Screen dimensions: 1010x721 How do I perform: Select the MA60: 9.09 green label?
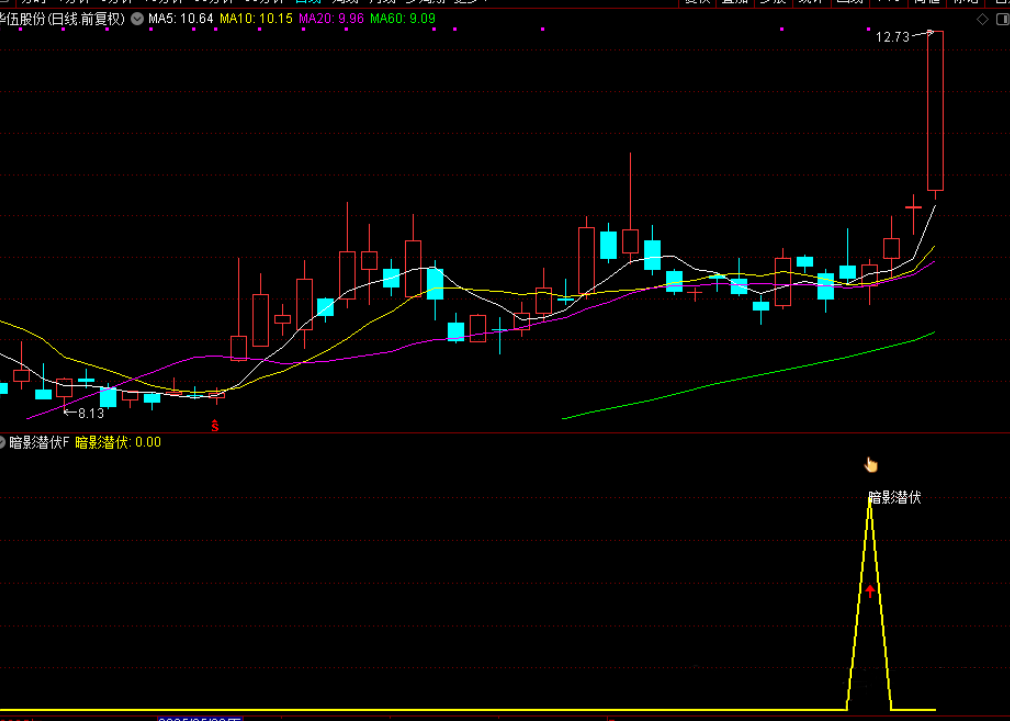click(403, 19)
